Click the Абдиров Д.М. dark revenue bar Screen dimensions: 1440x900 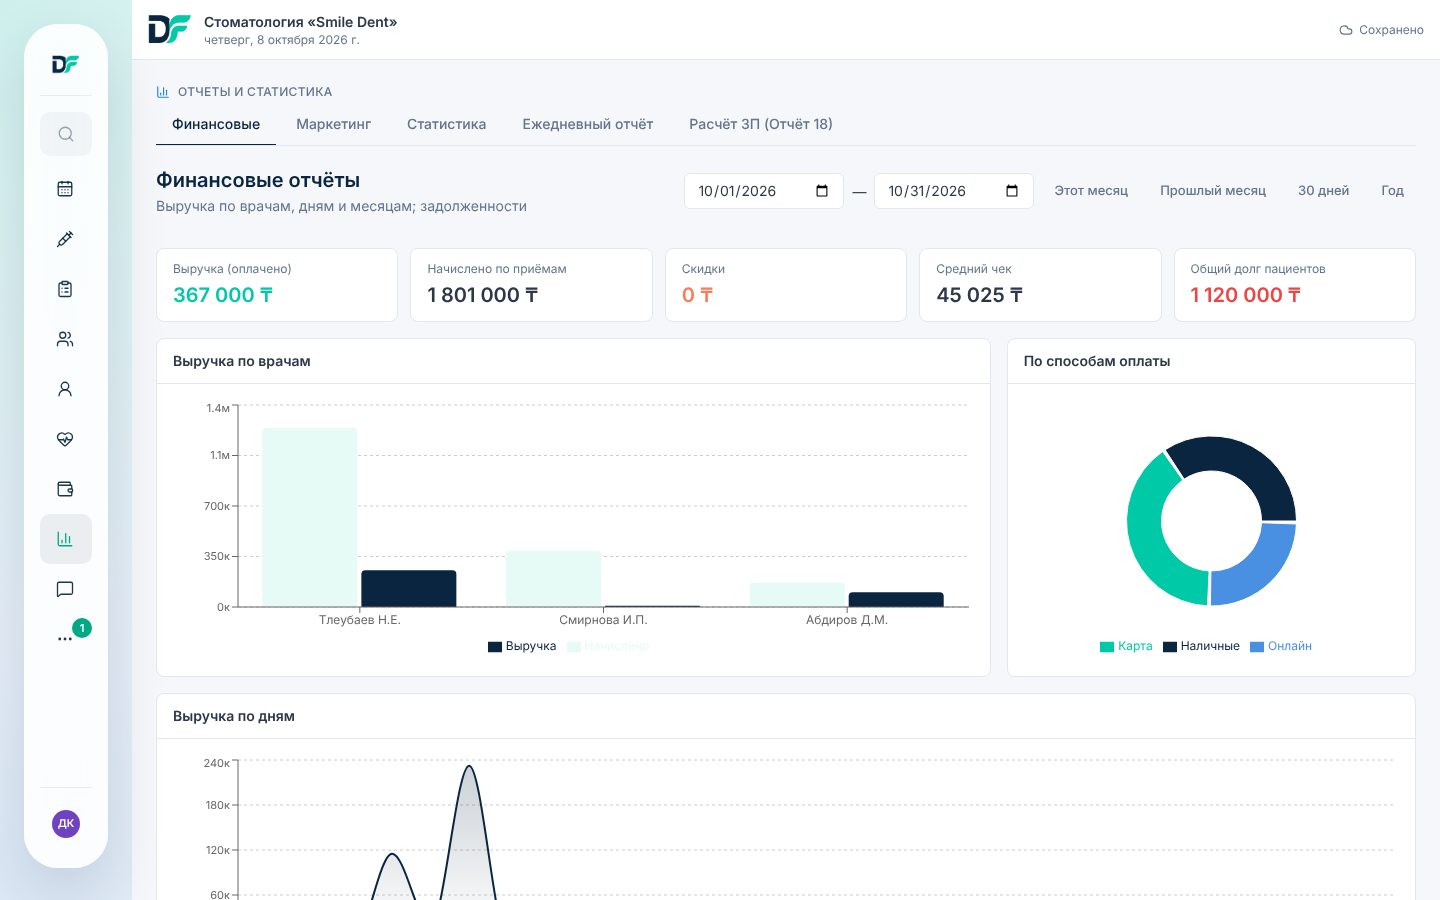click(896, 600)
